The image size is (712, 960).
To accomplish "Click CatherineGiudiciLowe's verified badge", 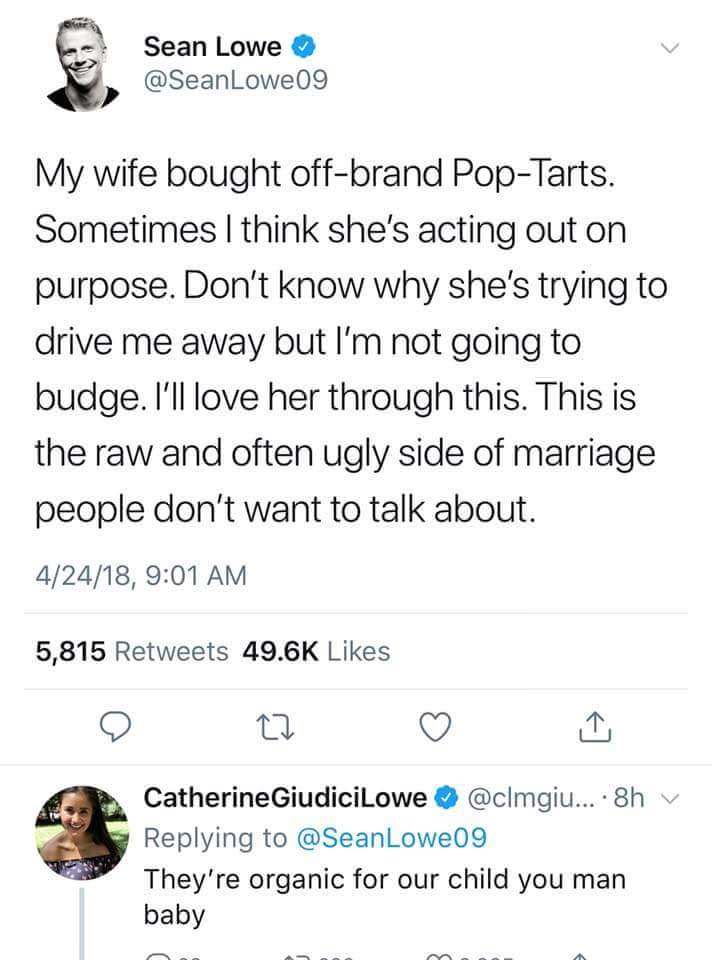I will click(445, 798).
